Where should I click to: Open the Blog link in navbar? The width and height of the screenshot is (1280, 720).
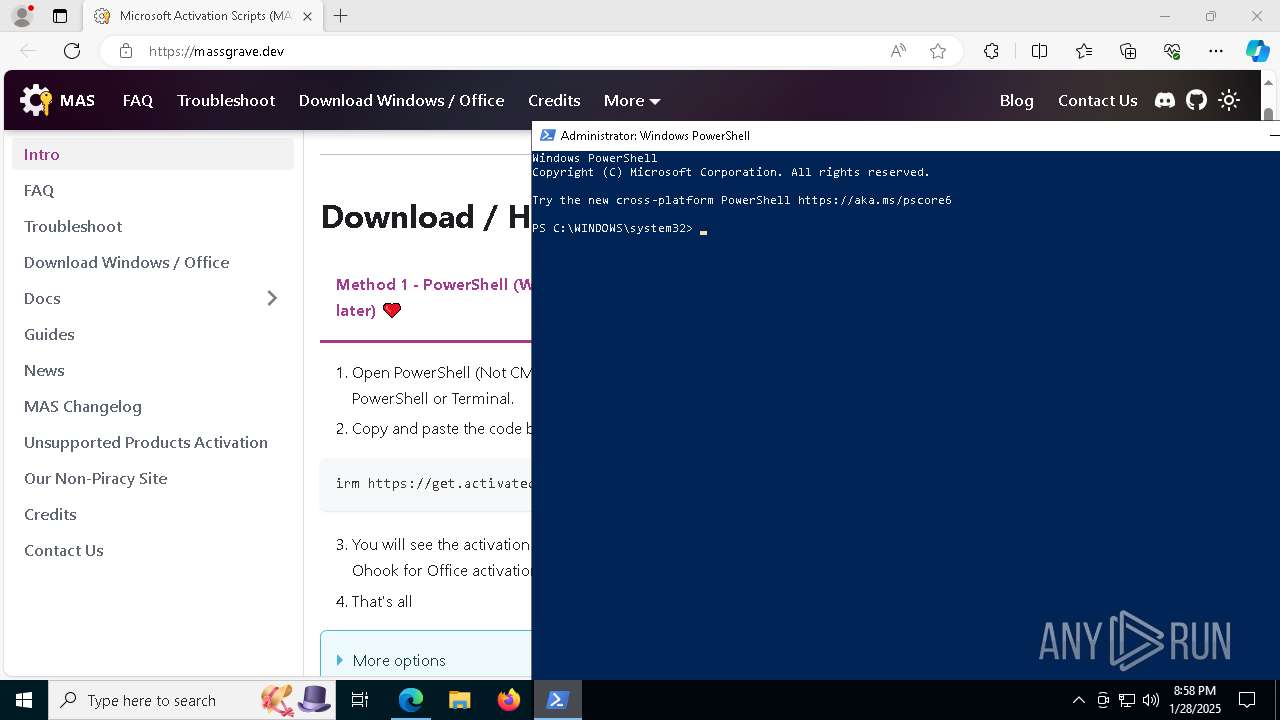tap(1016, 100)
